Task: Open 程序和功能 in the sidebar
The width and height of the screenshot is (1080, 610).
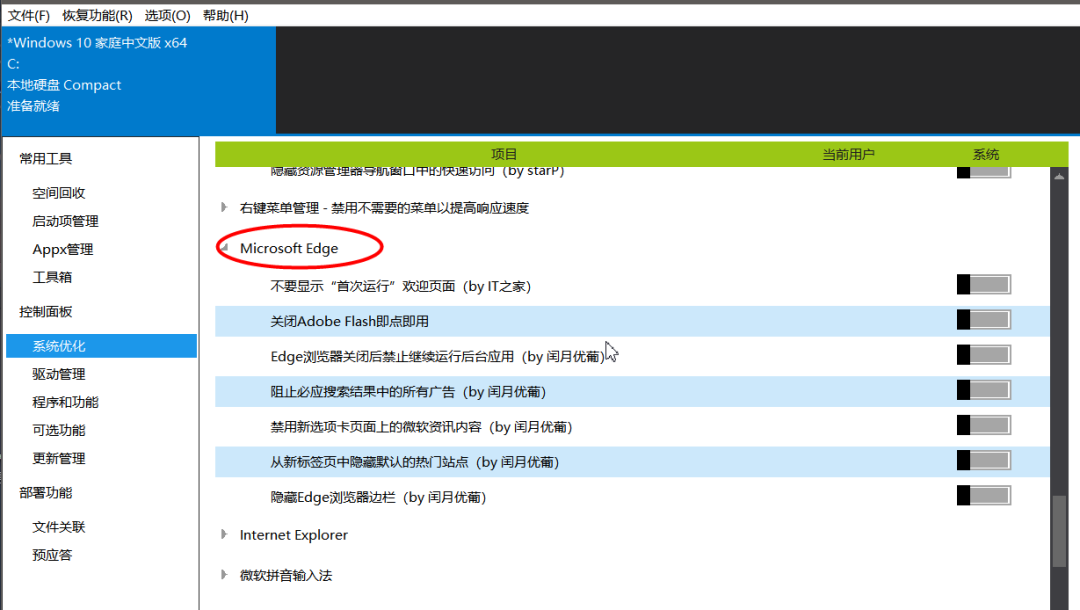Action: pyautogui.click(x=65, y=402)
